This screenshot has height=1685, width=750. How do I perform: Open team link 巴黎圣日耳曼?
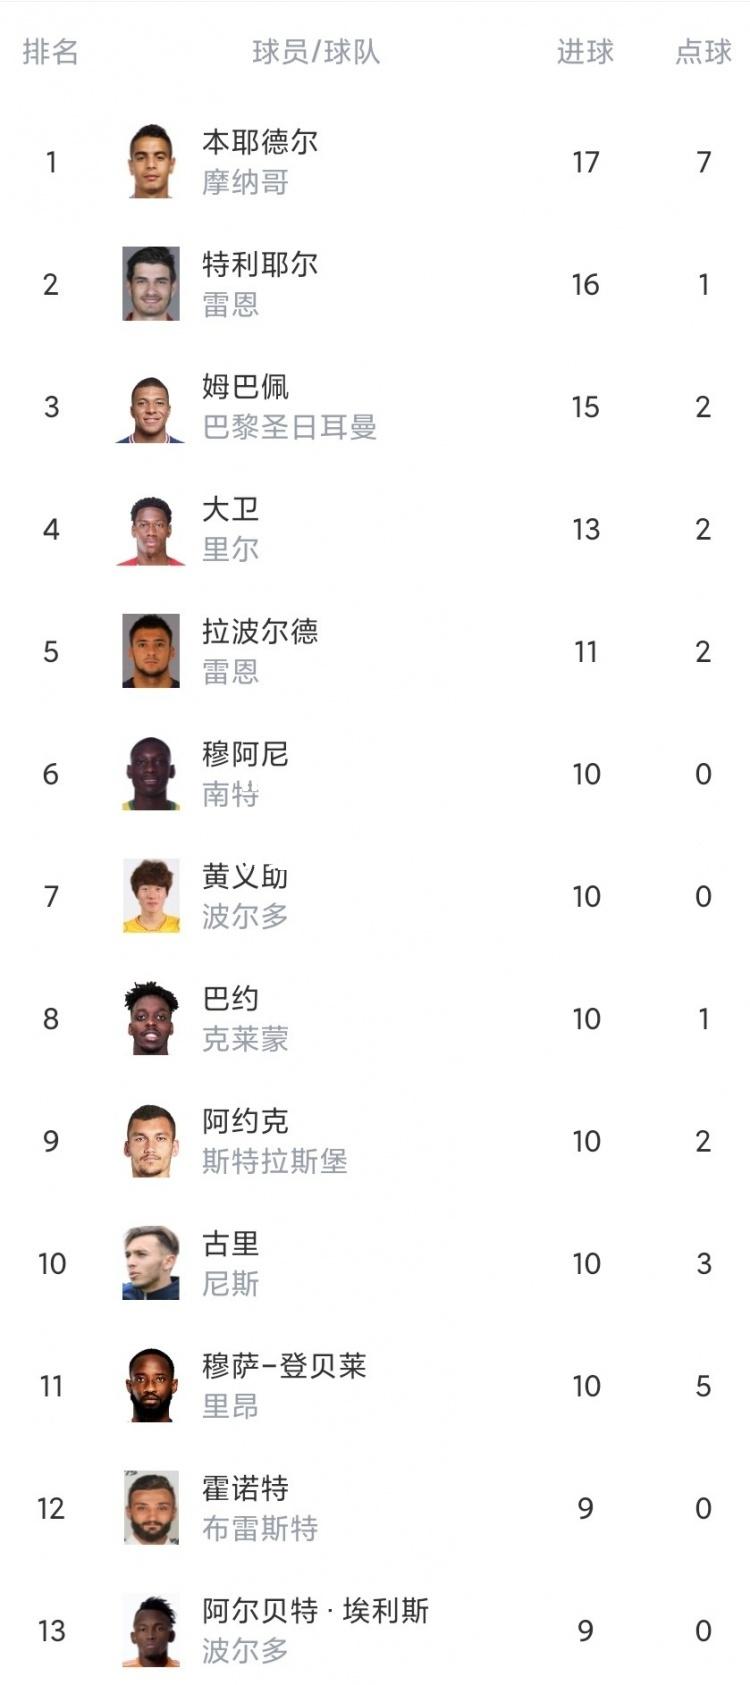pyautogui.click(x=289, y=428)
